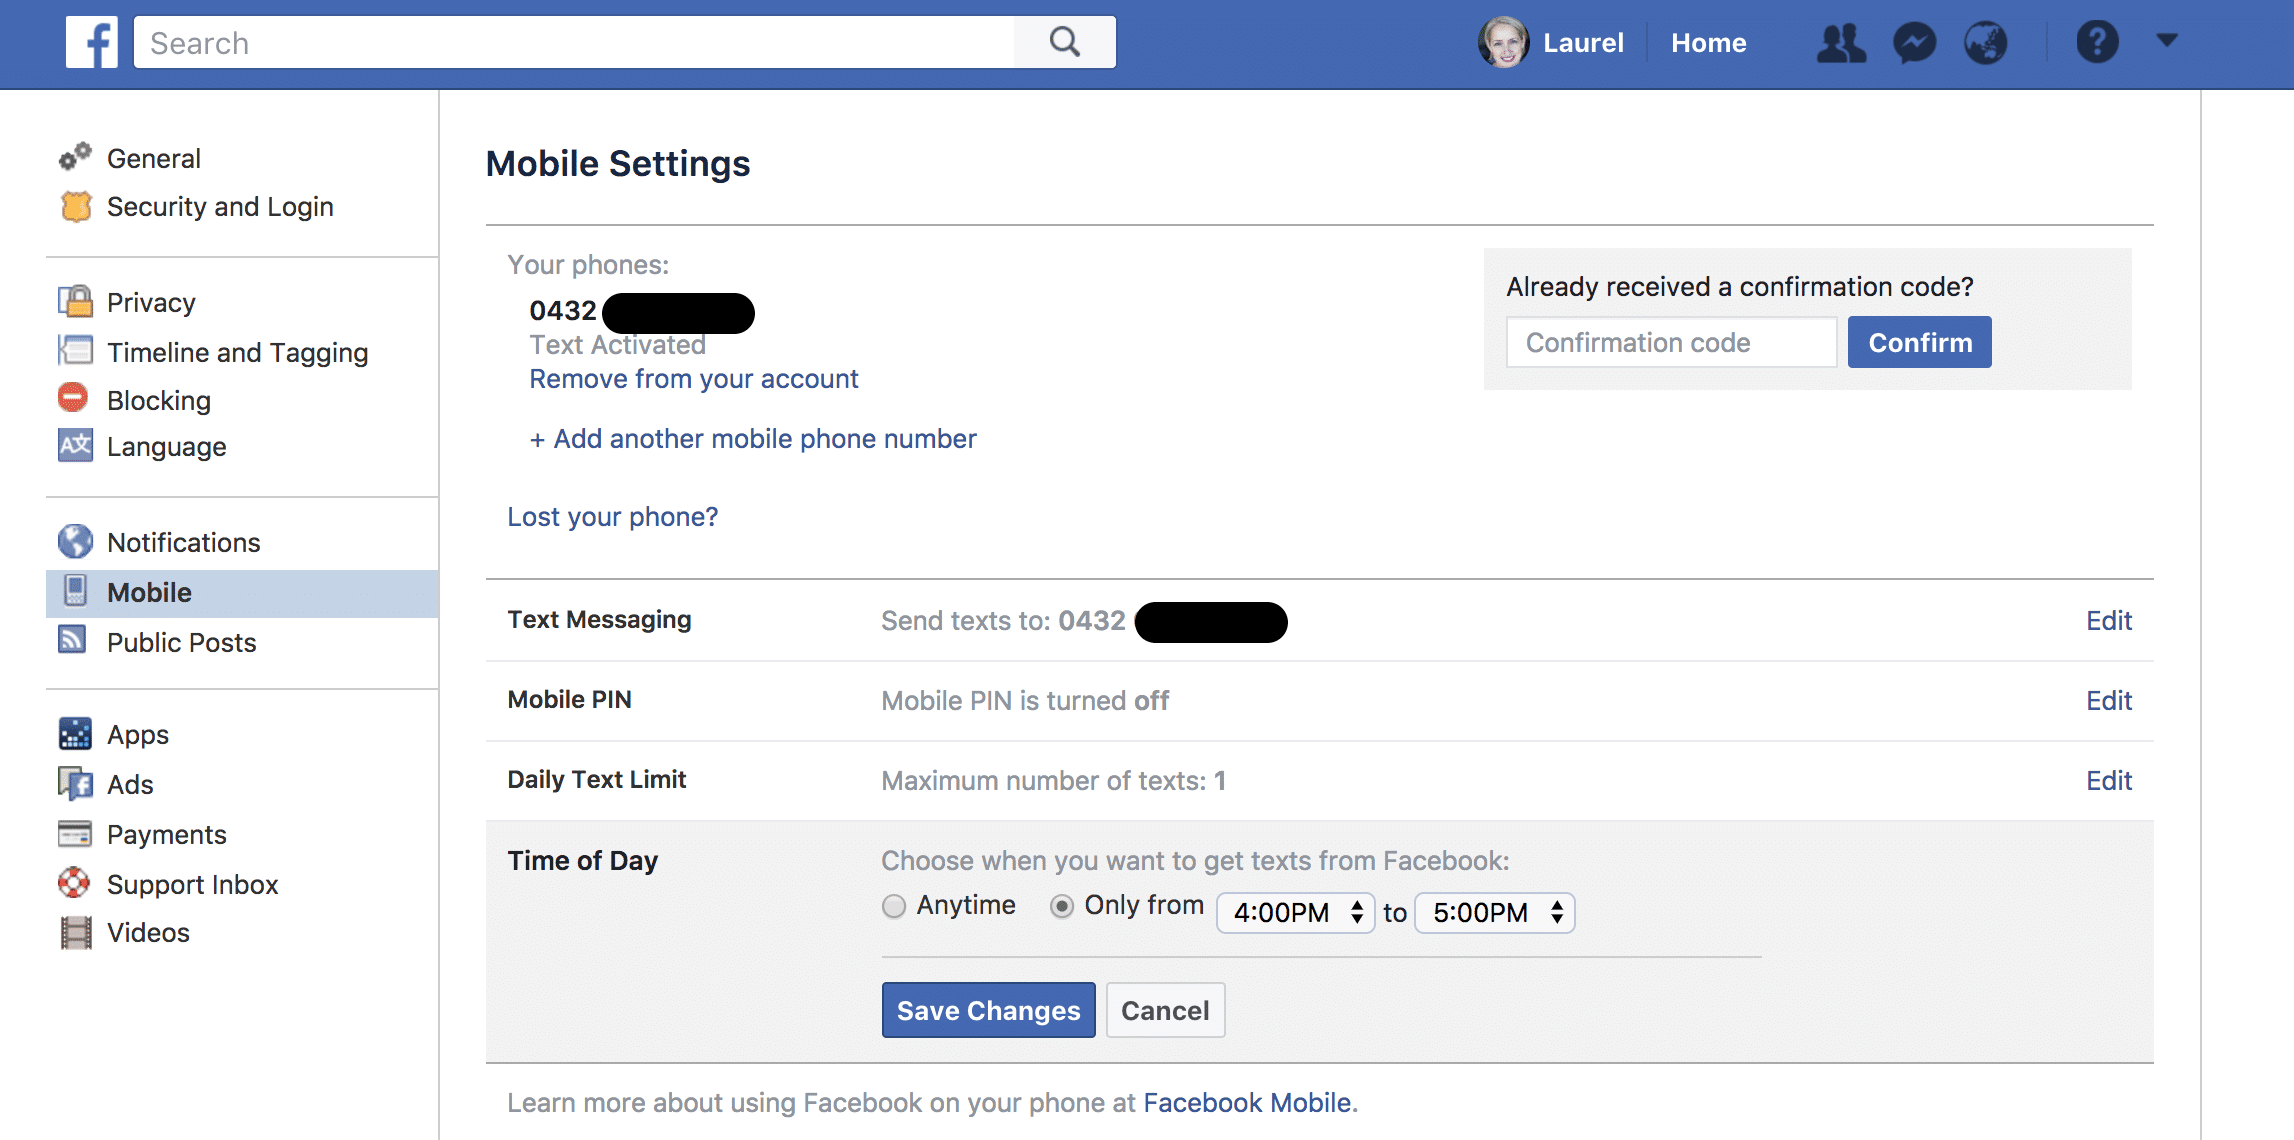Open Notifications settings in sidebar

(x=184, y=542)
